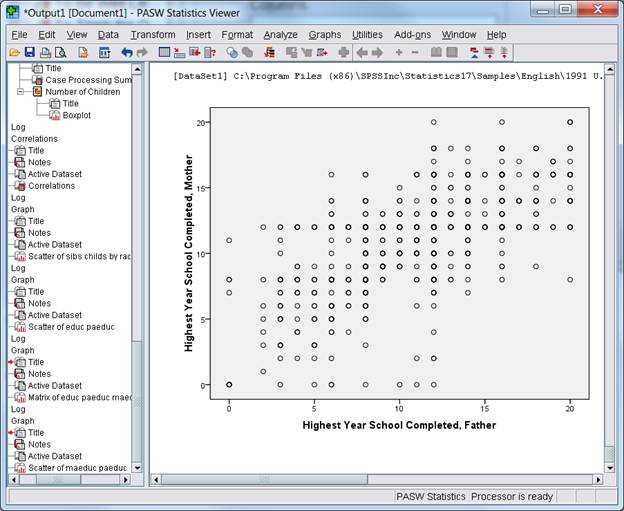
Task: Click the Go to Data icon
Action: [x=164, y=52]
